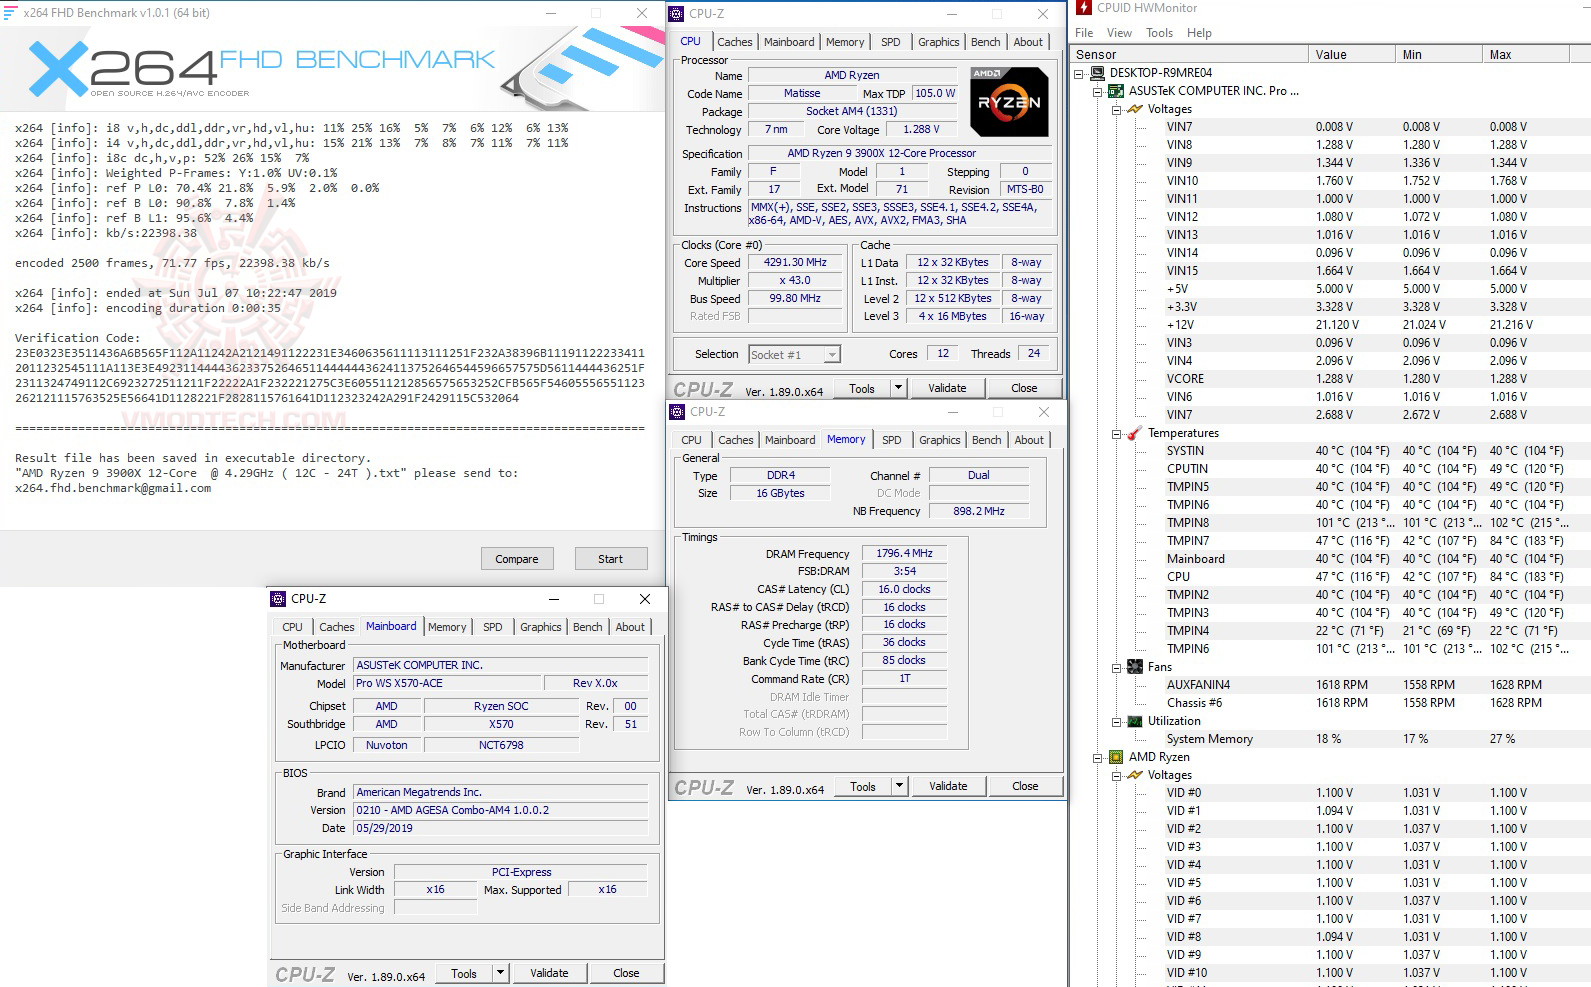Click the Core Speed value 4291.30 MHz

click(795, 263)
